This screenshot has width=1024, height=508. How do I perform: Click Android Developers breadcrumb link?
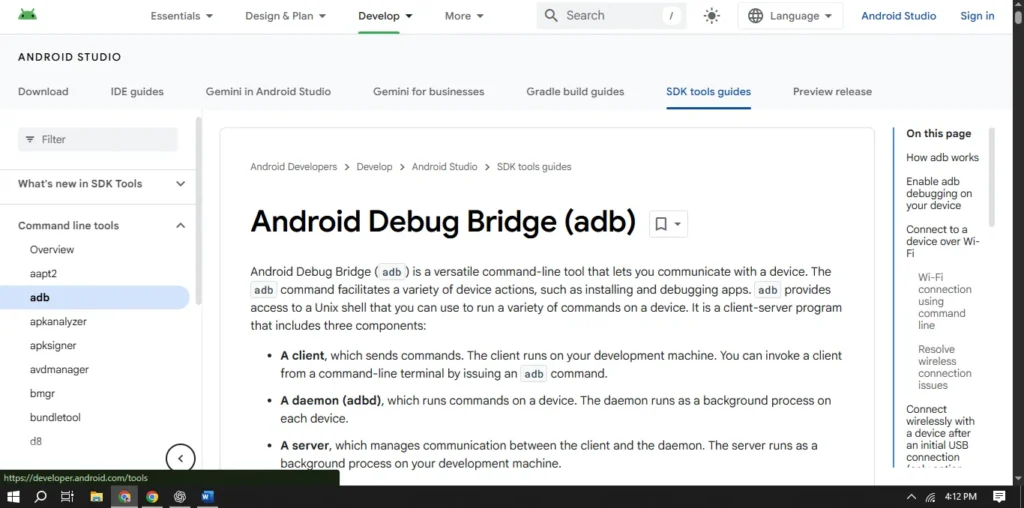tap(294, 167)
